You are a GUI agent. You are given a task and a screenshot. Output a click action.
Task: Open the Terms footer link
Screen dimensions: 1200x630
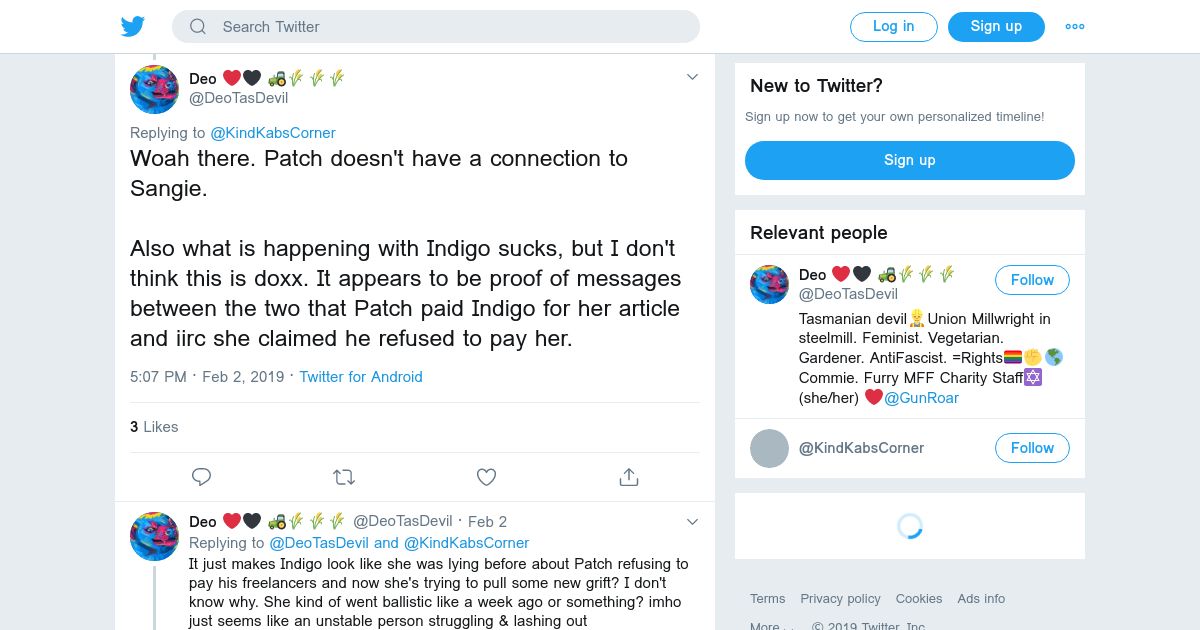coord(767,598)
